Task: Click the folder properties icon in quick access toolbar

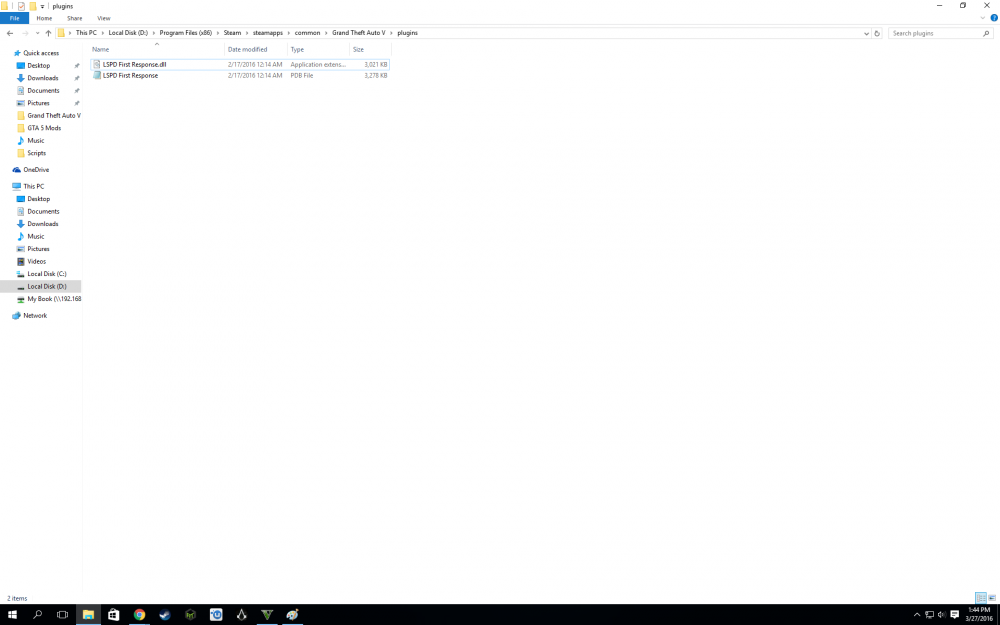Action: pyautogui.click(x=21, y=5)
